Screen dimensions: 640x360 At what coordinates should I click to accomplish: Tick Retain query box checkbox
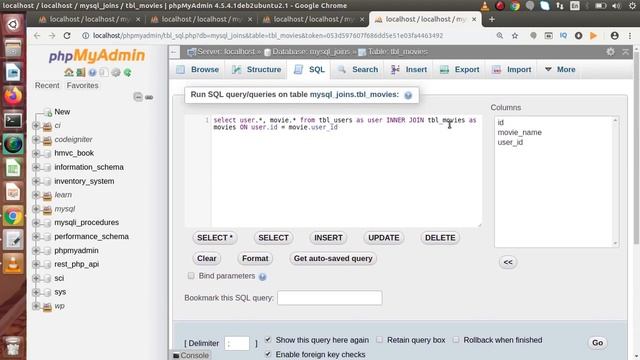click(x=379, y=339)
